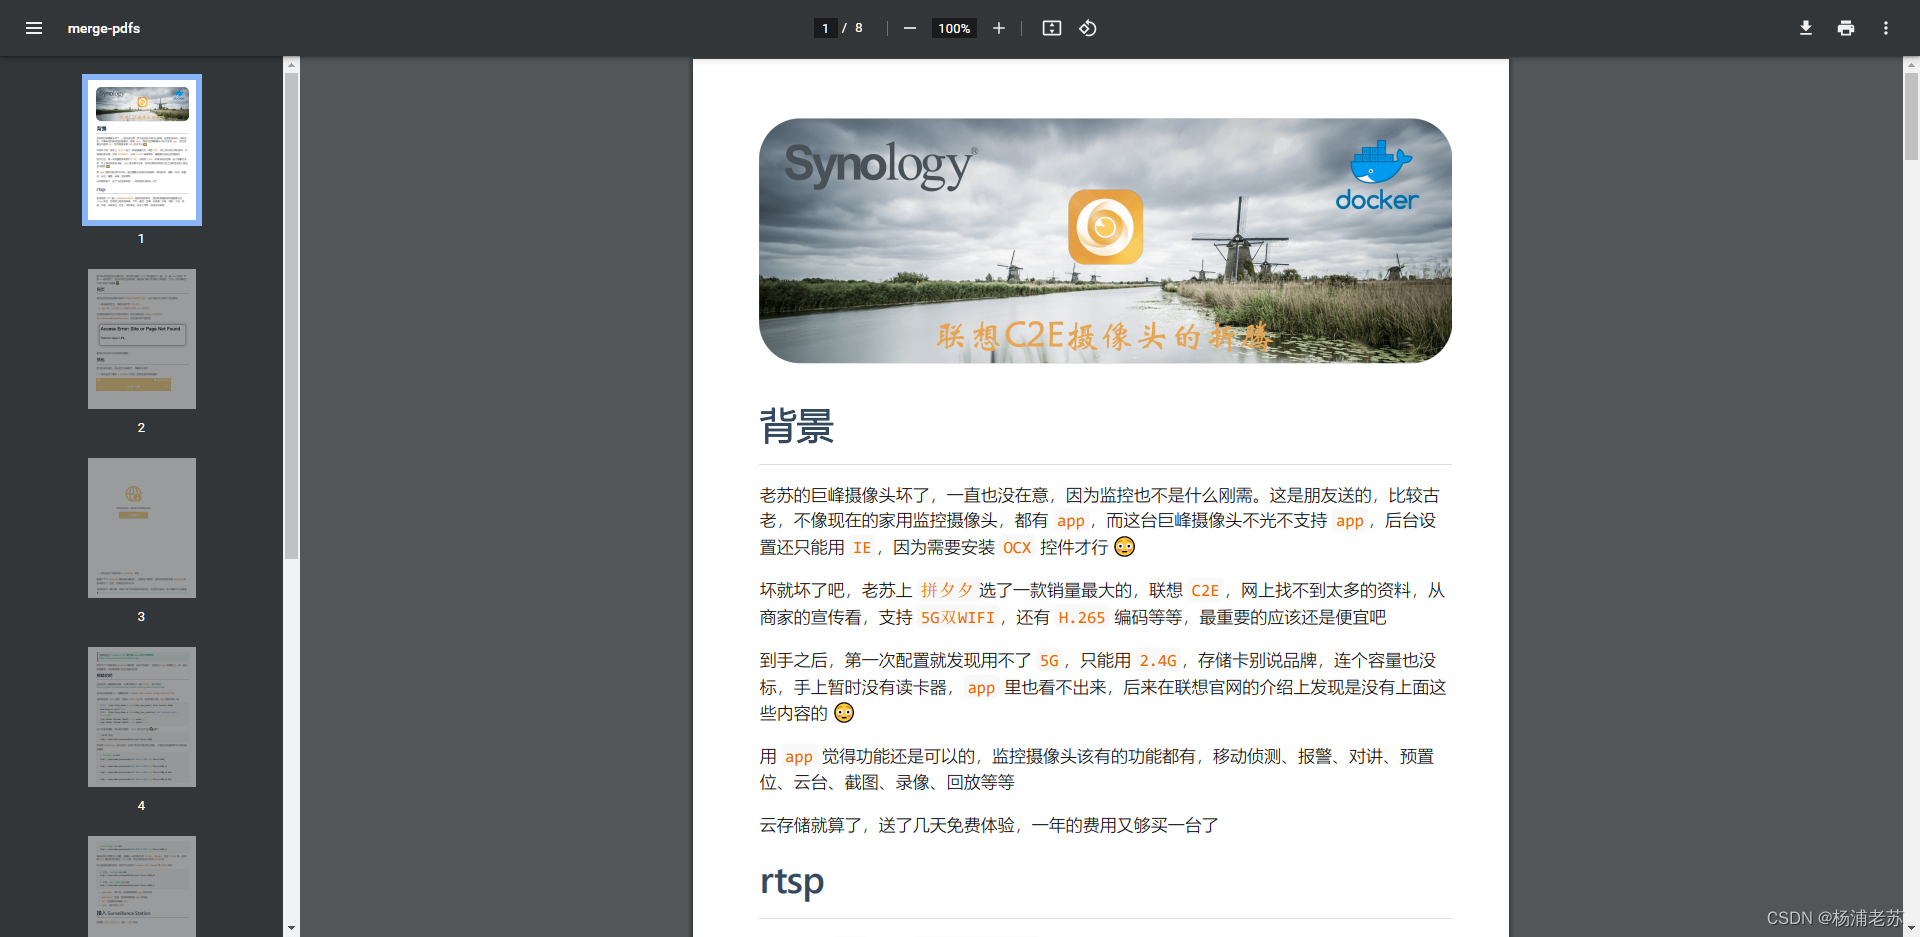Select page 1 thumbnail
The height and width of the screenshot is (937, 1920).
(142, 150)
